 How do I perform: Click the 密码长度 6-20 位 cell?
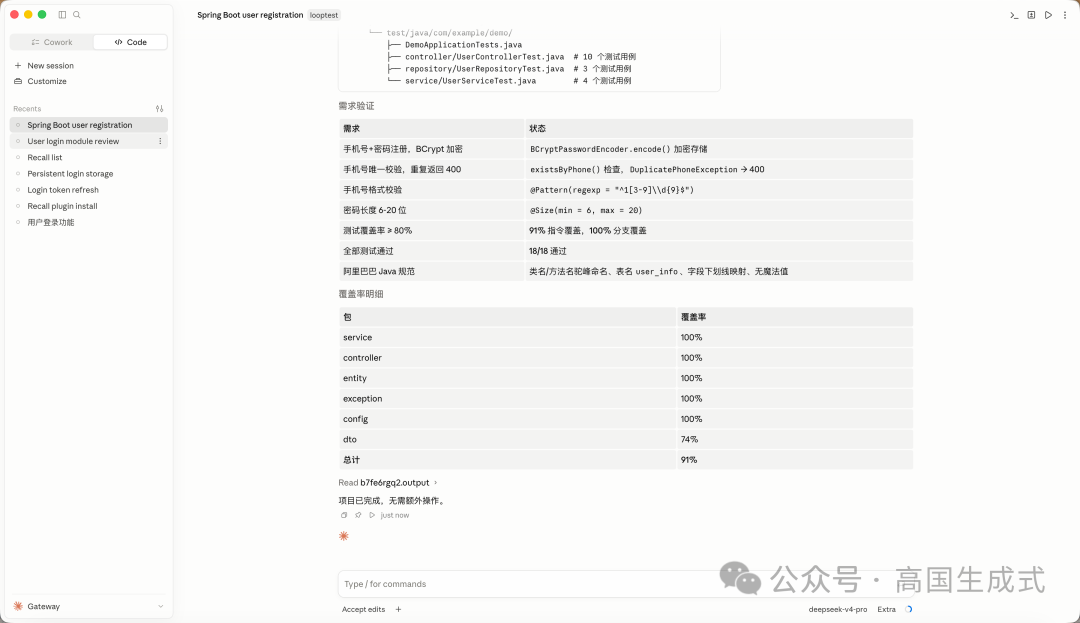tap(431, 210)
